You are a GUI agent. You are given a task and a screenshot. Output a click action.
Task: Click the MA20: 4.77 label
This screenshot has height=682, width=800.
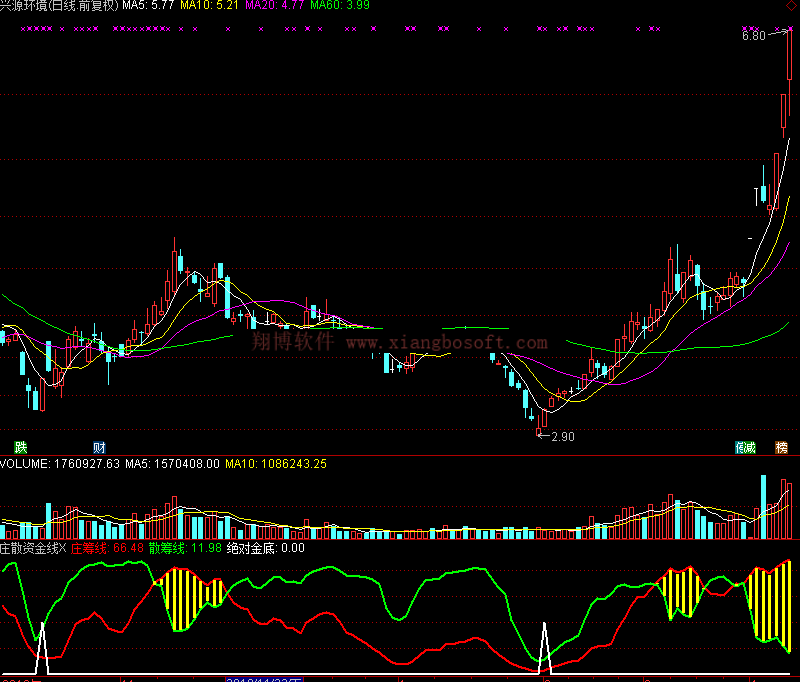(x=274, y=5)
